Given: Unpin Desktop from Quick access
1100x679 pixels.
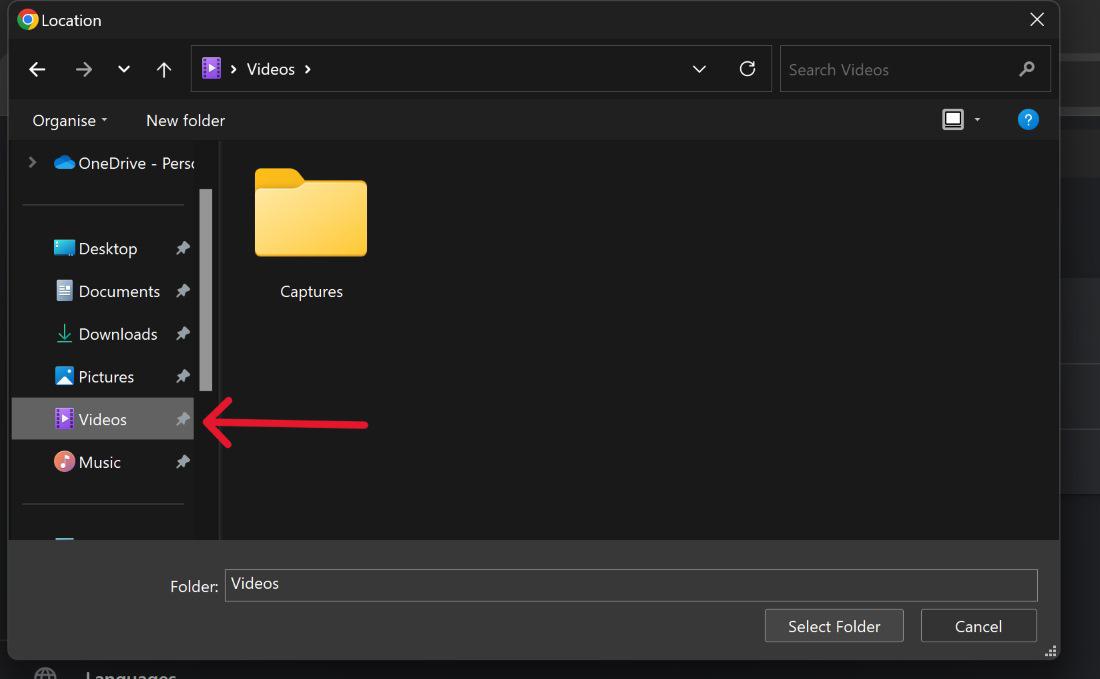Looking at the screenshot, I should point(182,248).
